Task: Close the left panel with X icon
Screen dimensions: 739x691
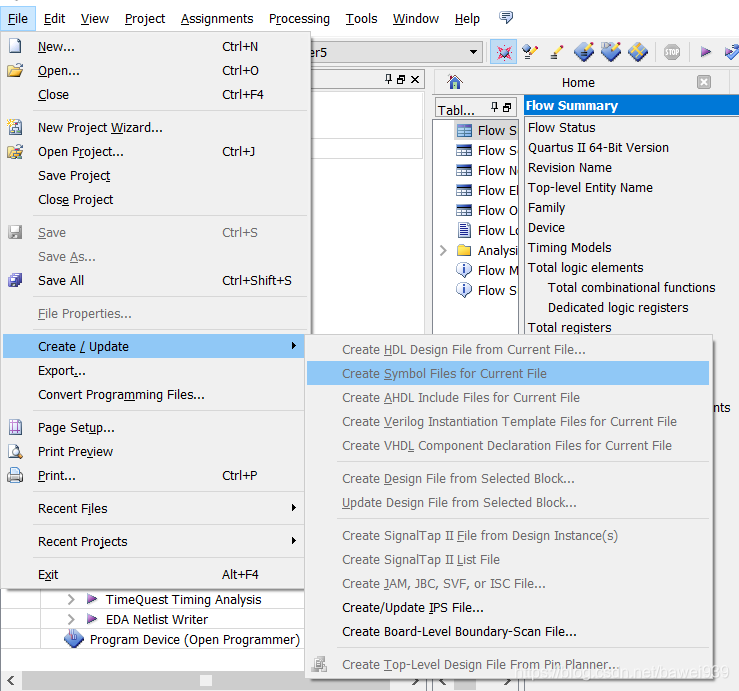Action: coord(415,79)
